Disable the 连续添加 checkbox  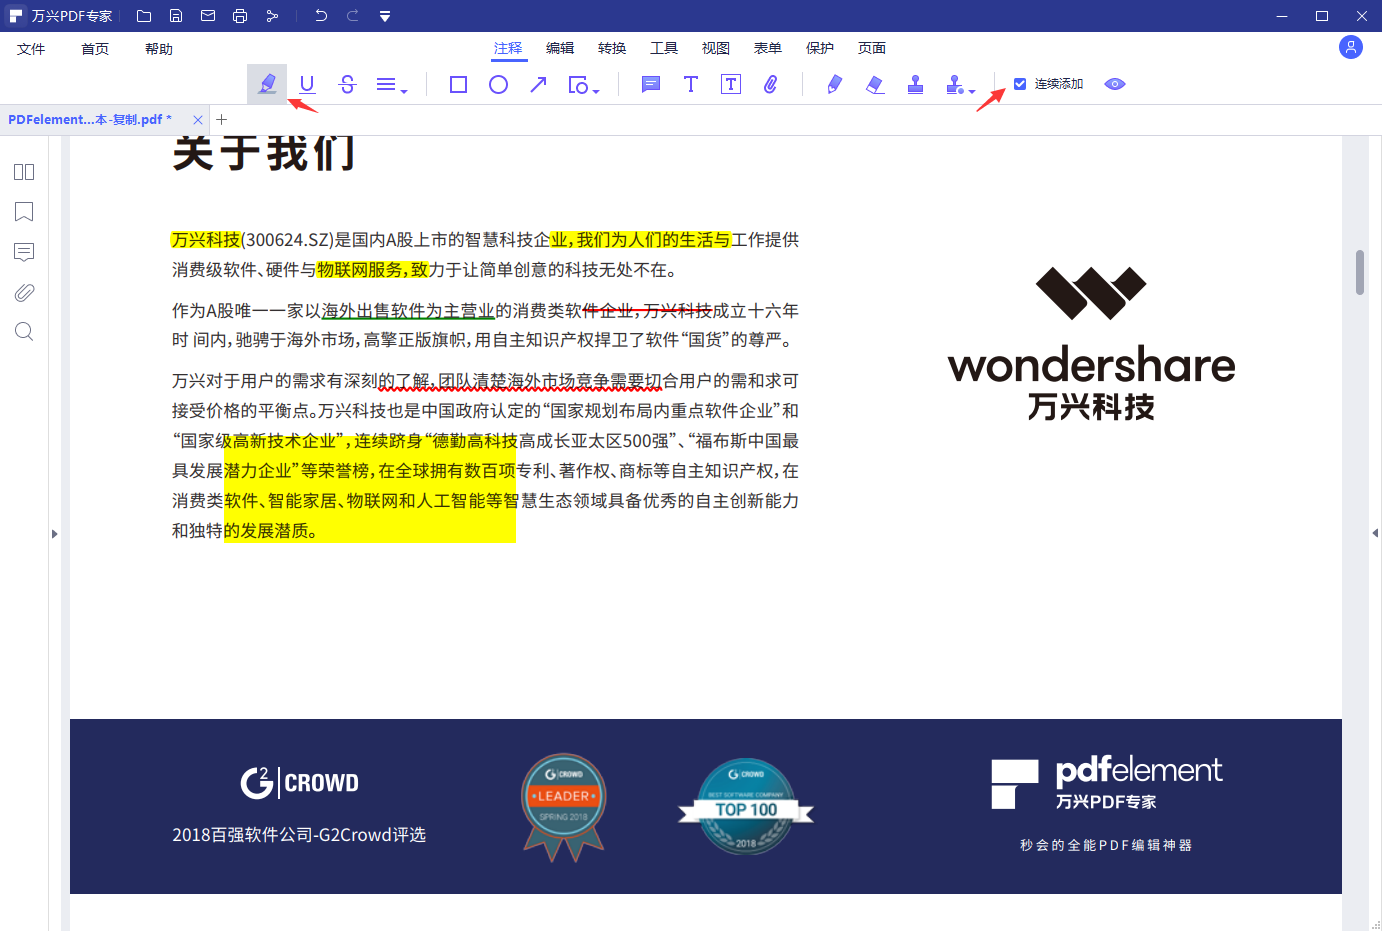click(x=1022, y=84)
